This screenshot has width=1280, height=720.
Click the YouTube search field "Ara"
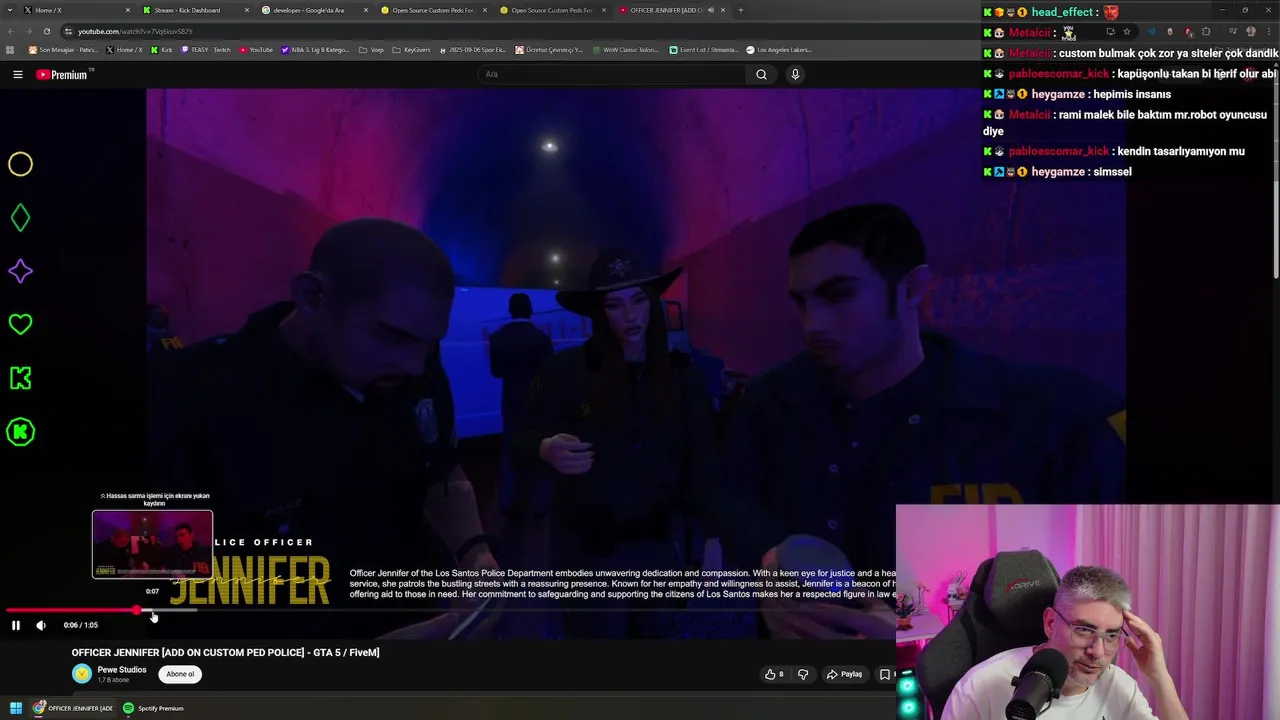point(612,74)
